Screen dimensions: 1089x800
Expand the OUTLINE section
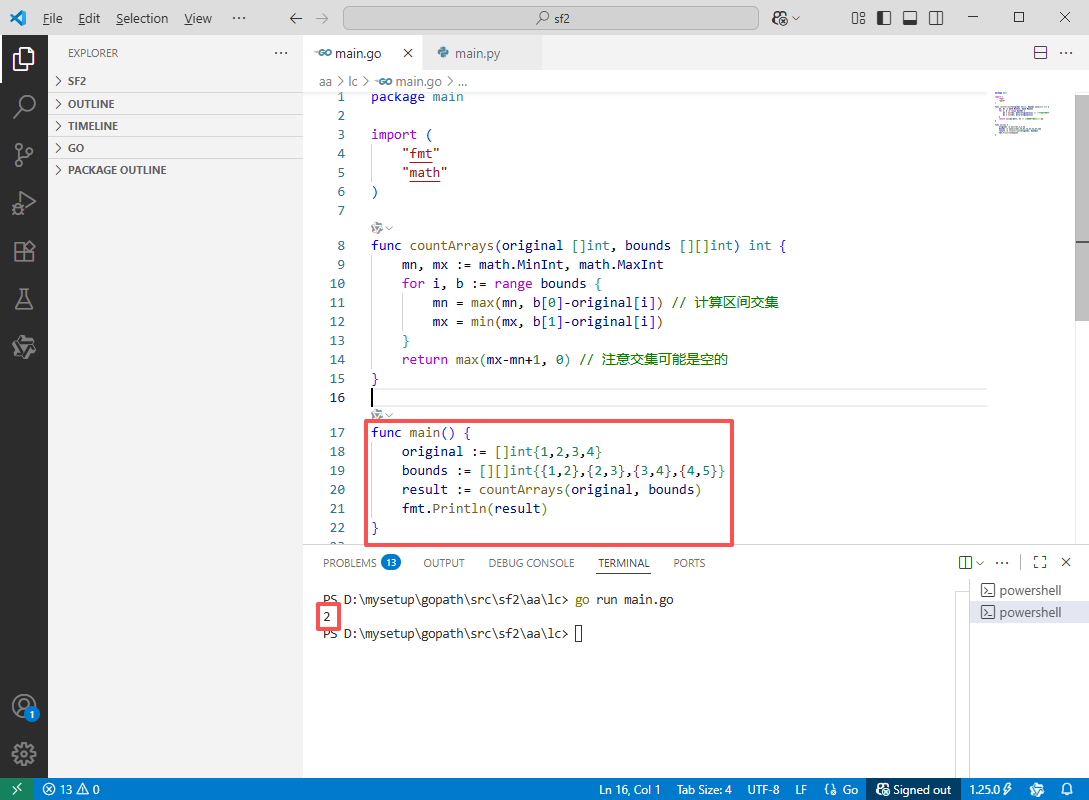(176, 103)
